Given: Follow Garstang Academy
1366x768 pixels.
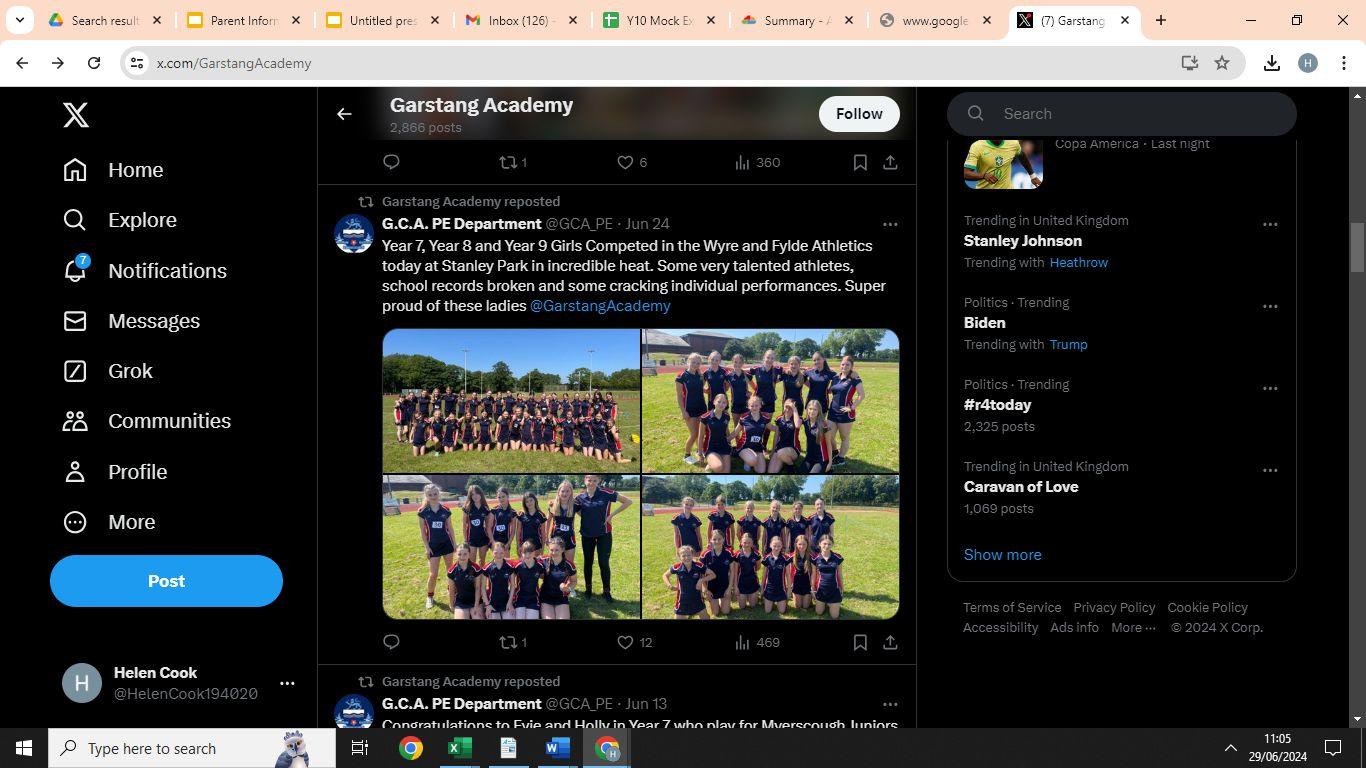Looking at the screenshot, I should tap(859, 114).
